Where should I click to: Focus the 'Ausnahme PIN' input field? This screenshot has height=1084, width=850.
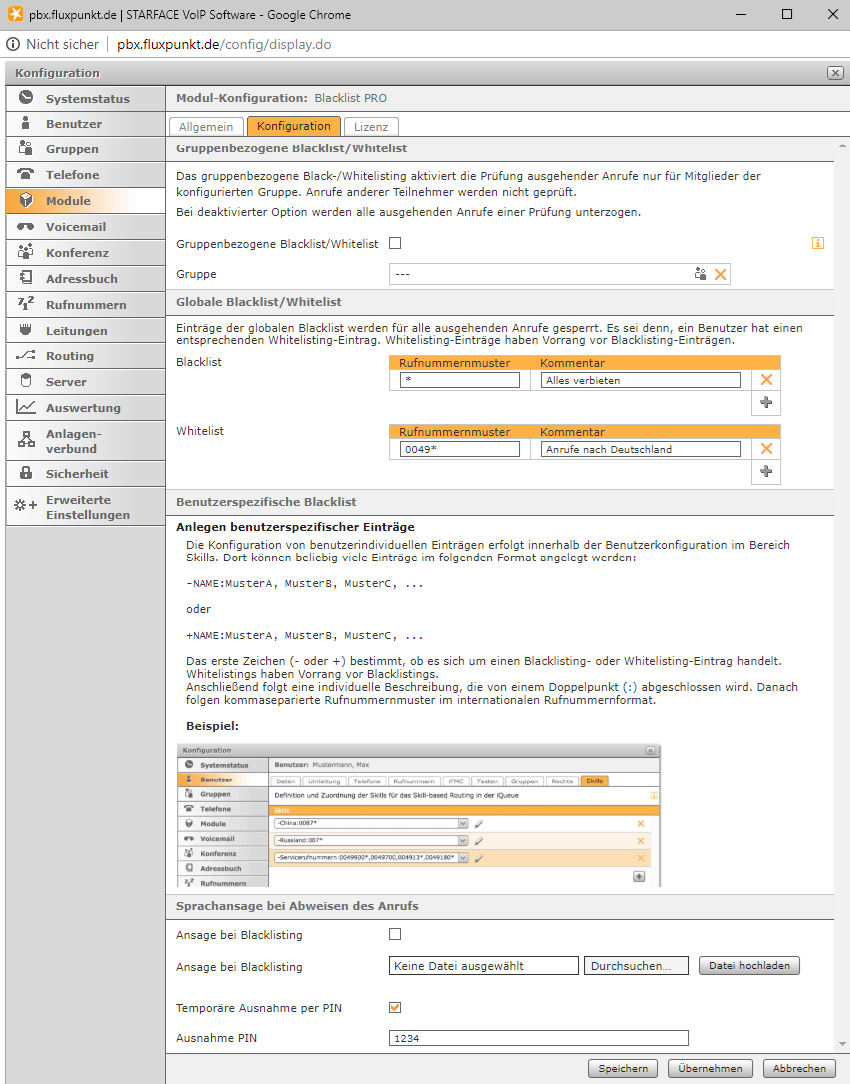[539, 1038]
